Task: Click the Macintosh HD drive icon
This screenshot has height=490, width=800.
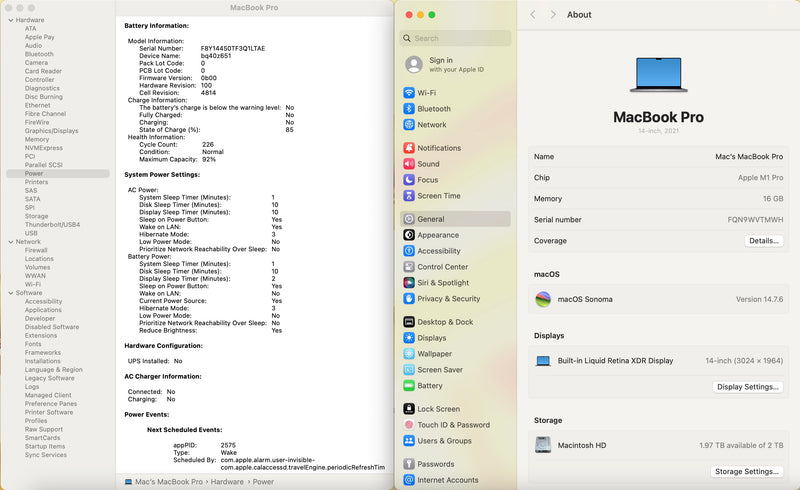Action: [543, 445]
